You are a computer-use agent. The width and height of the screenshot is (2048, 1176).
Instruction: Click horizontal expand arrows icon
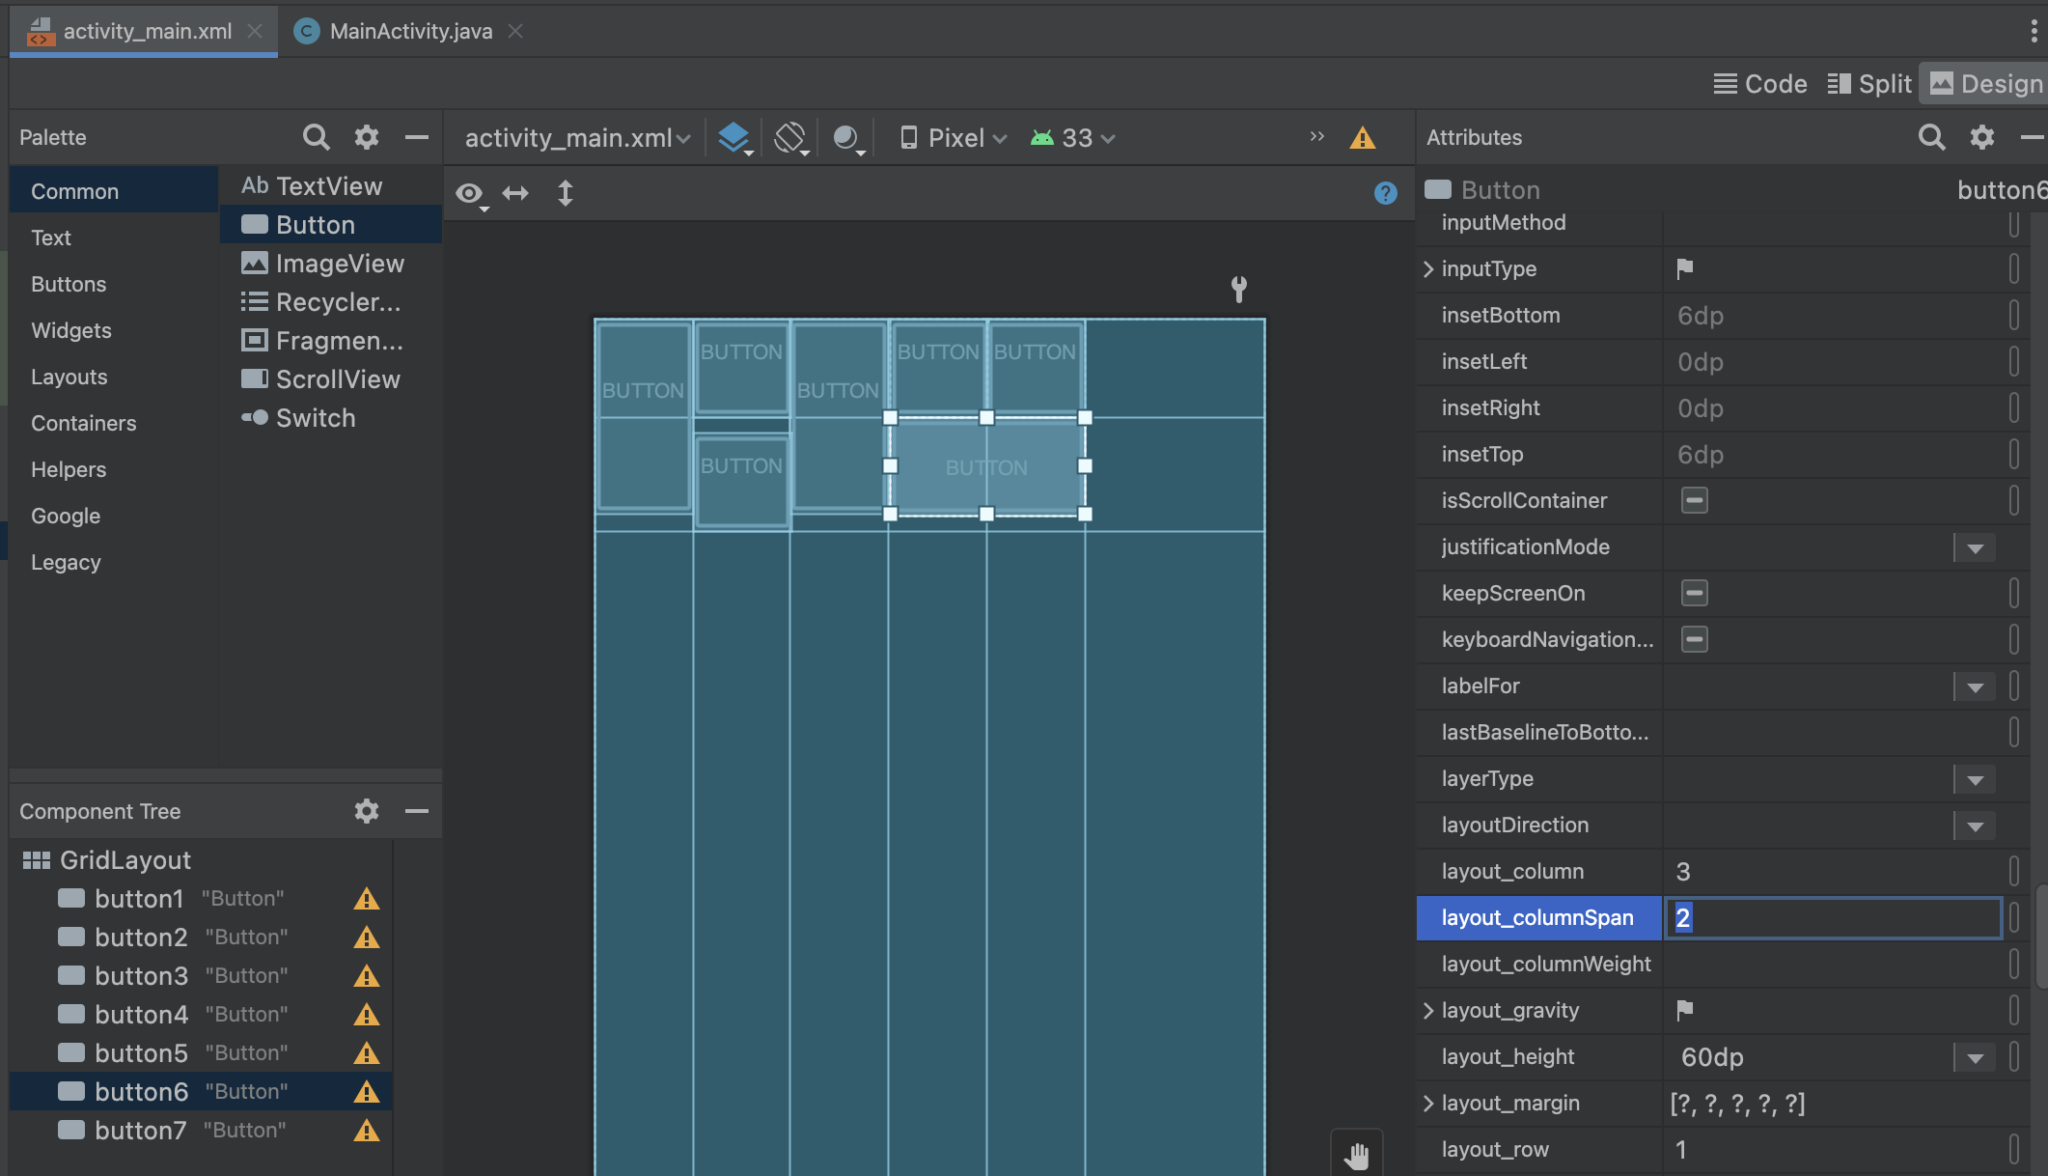(x=515, y=193)
